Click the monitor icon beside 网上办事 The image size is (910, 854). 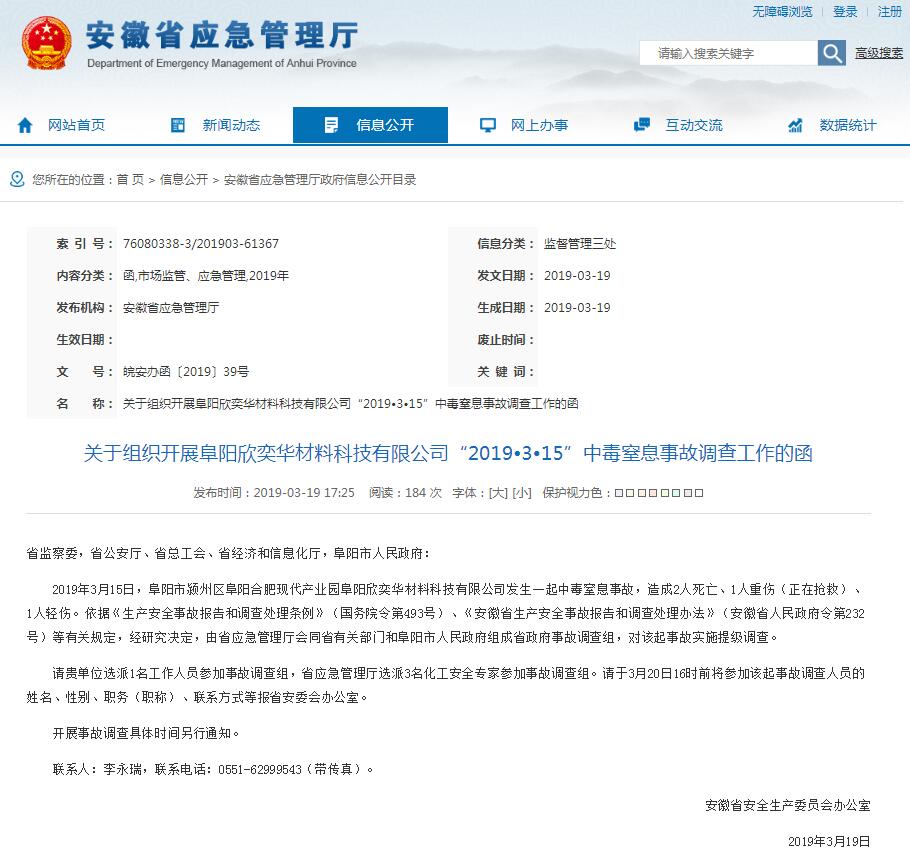tap(487, 125)
